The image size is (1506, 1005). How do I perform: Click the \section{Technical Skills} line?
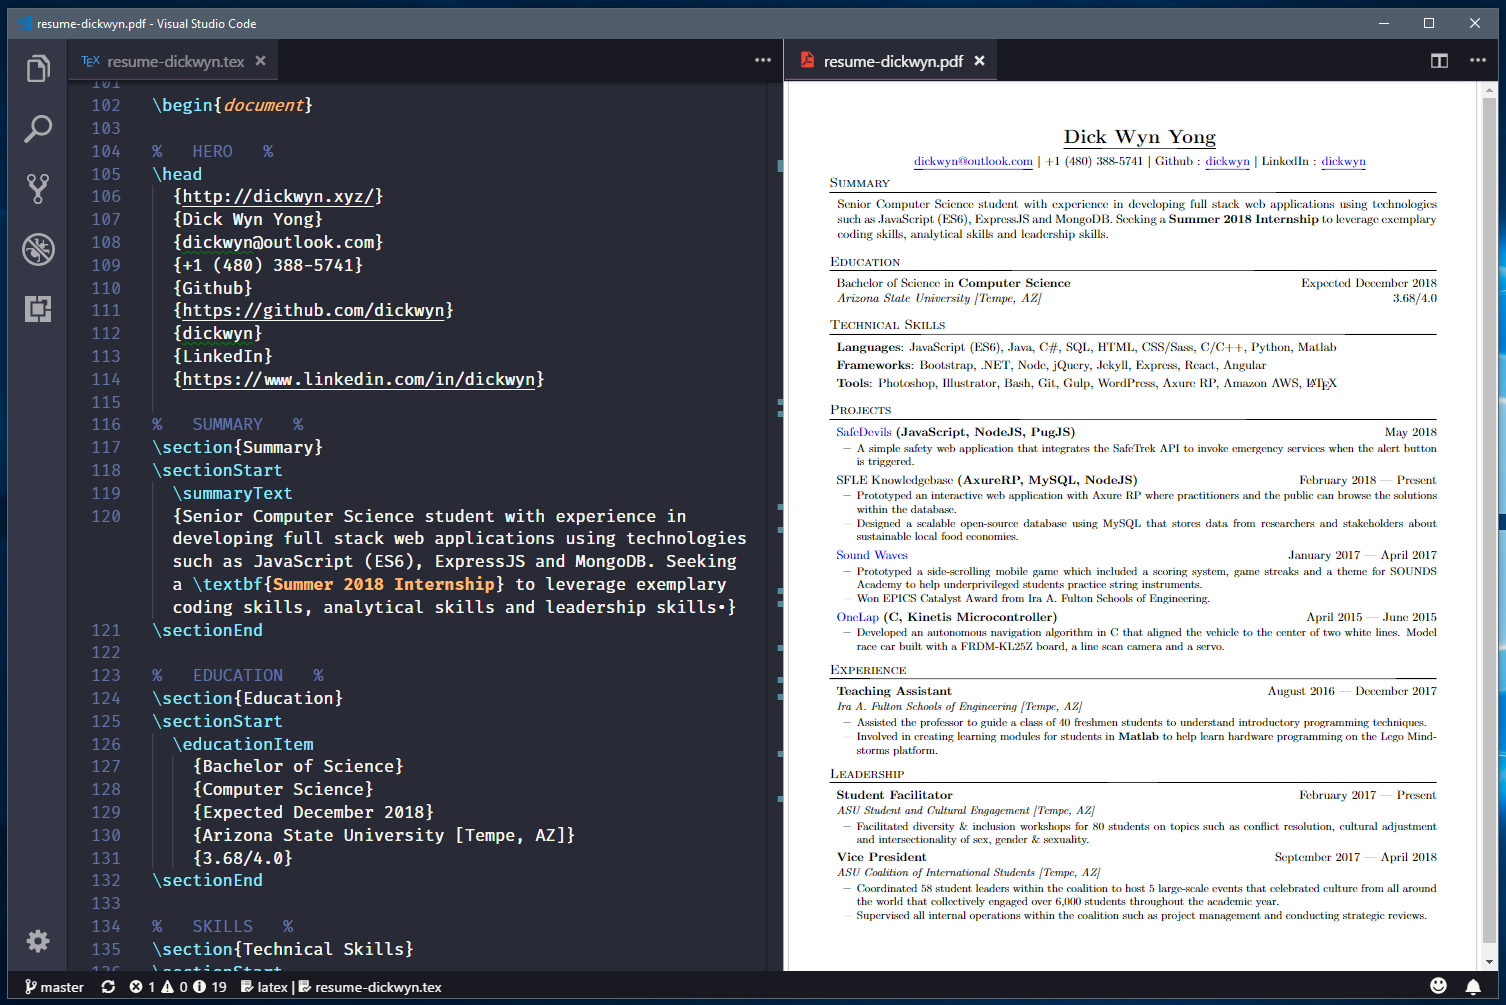(x=283, y=949)
